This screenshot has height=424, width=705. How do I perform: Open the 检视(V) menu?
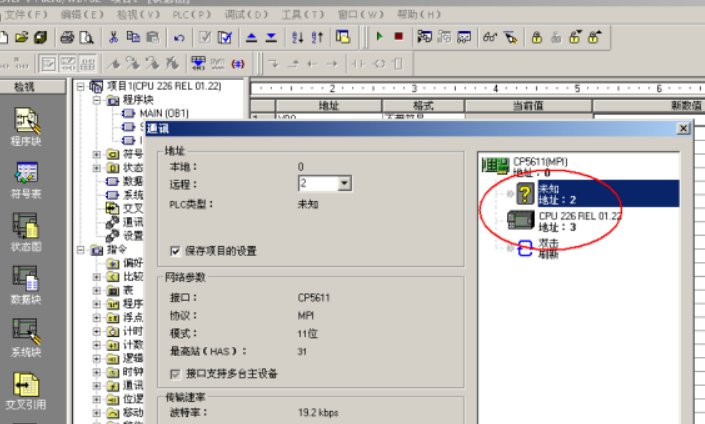138,14
